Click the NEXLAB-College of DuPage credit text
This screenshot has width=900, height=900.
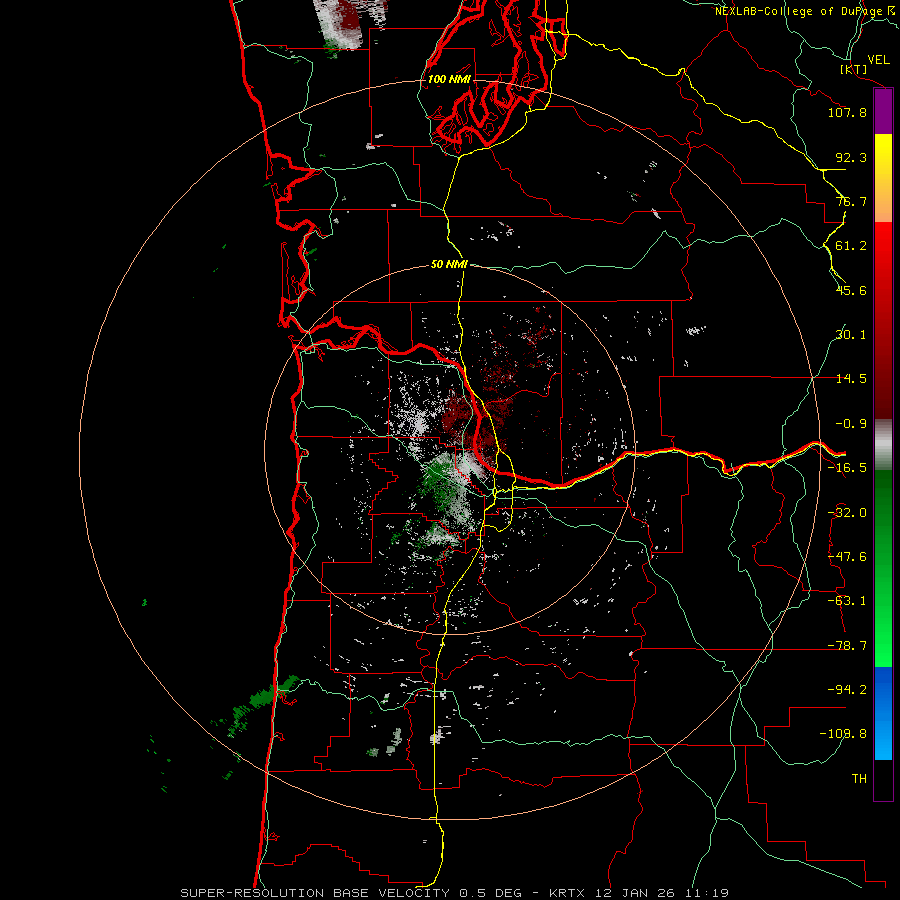(804, 11)
